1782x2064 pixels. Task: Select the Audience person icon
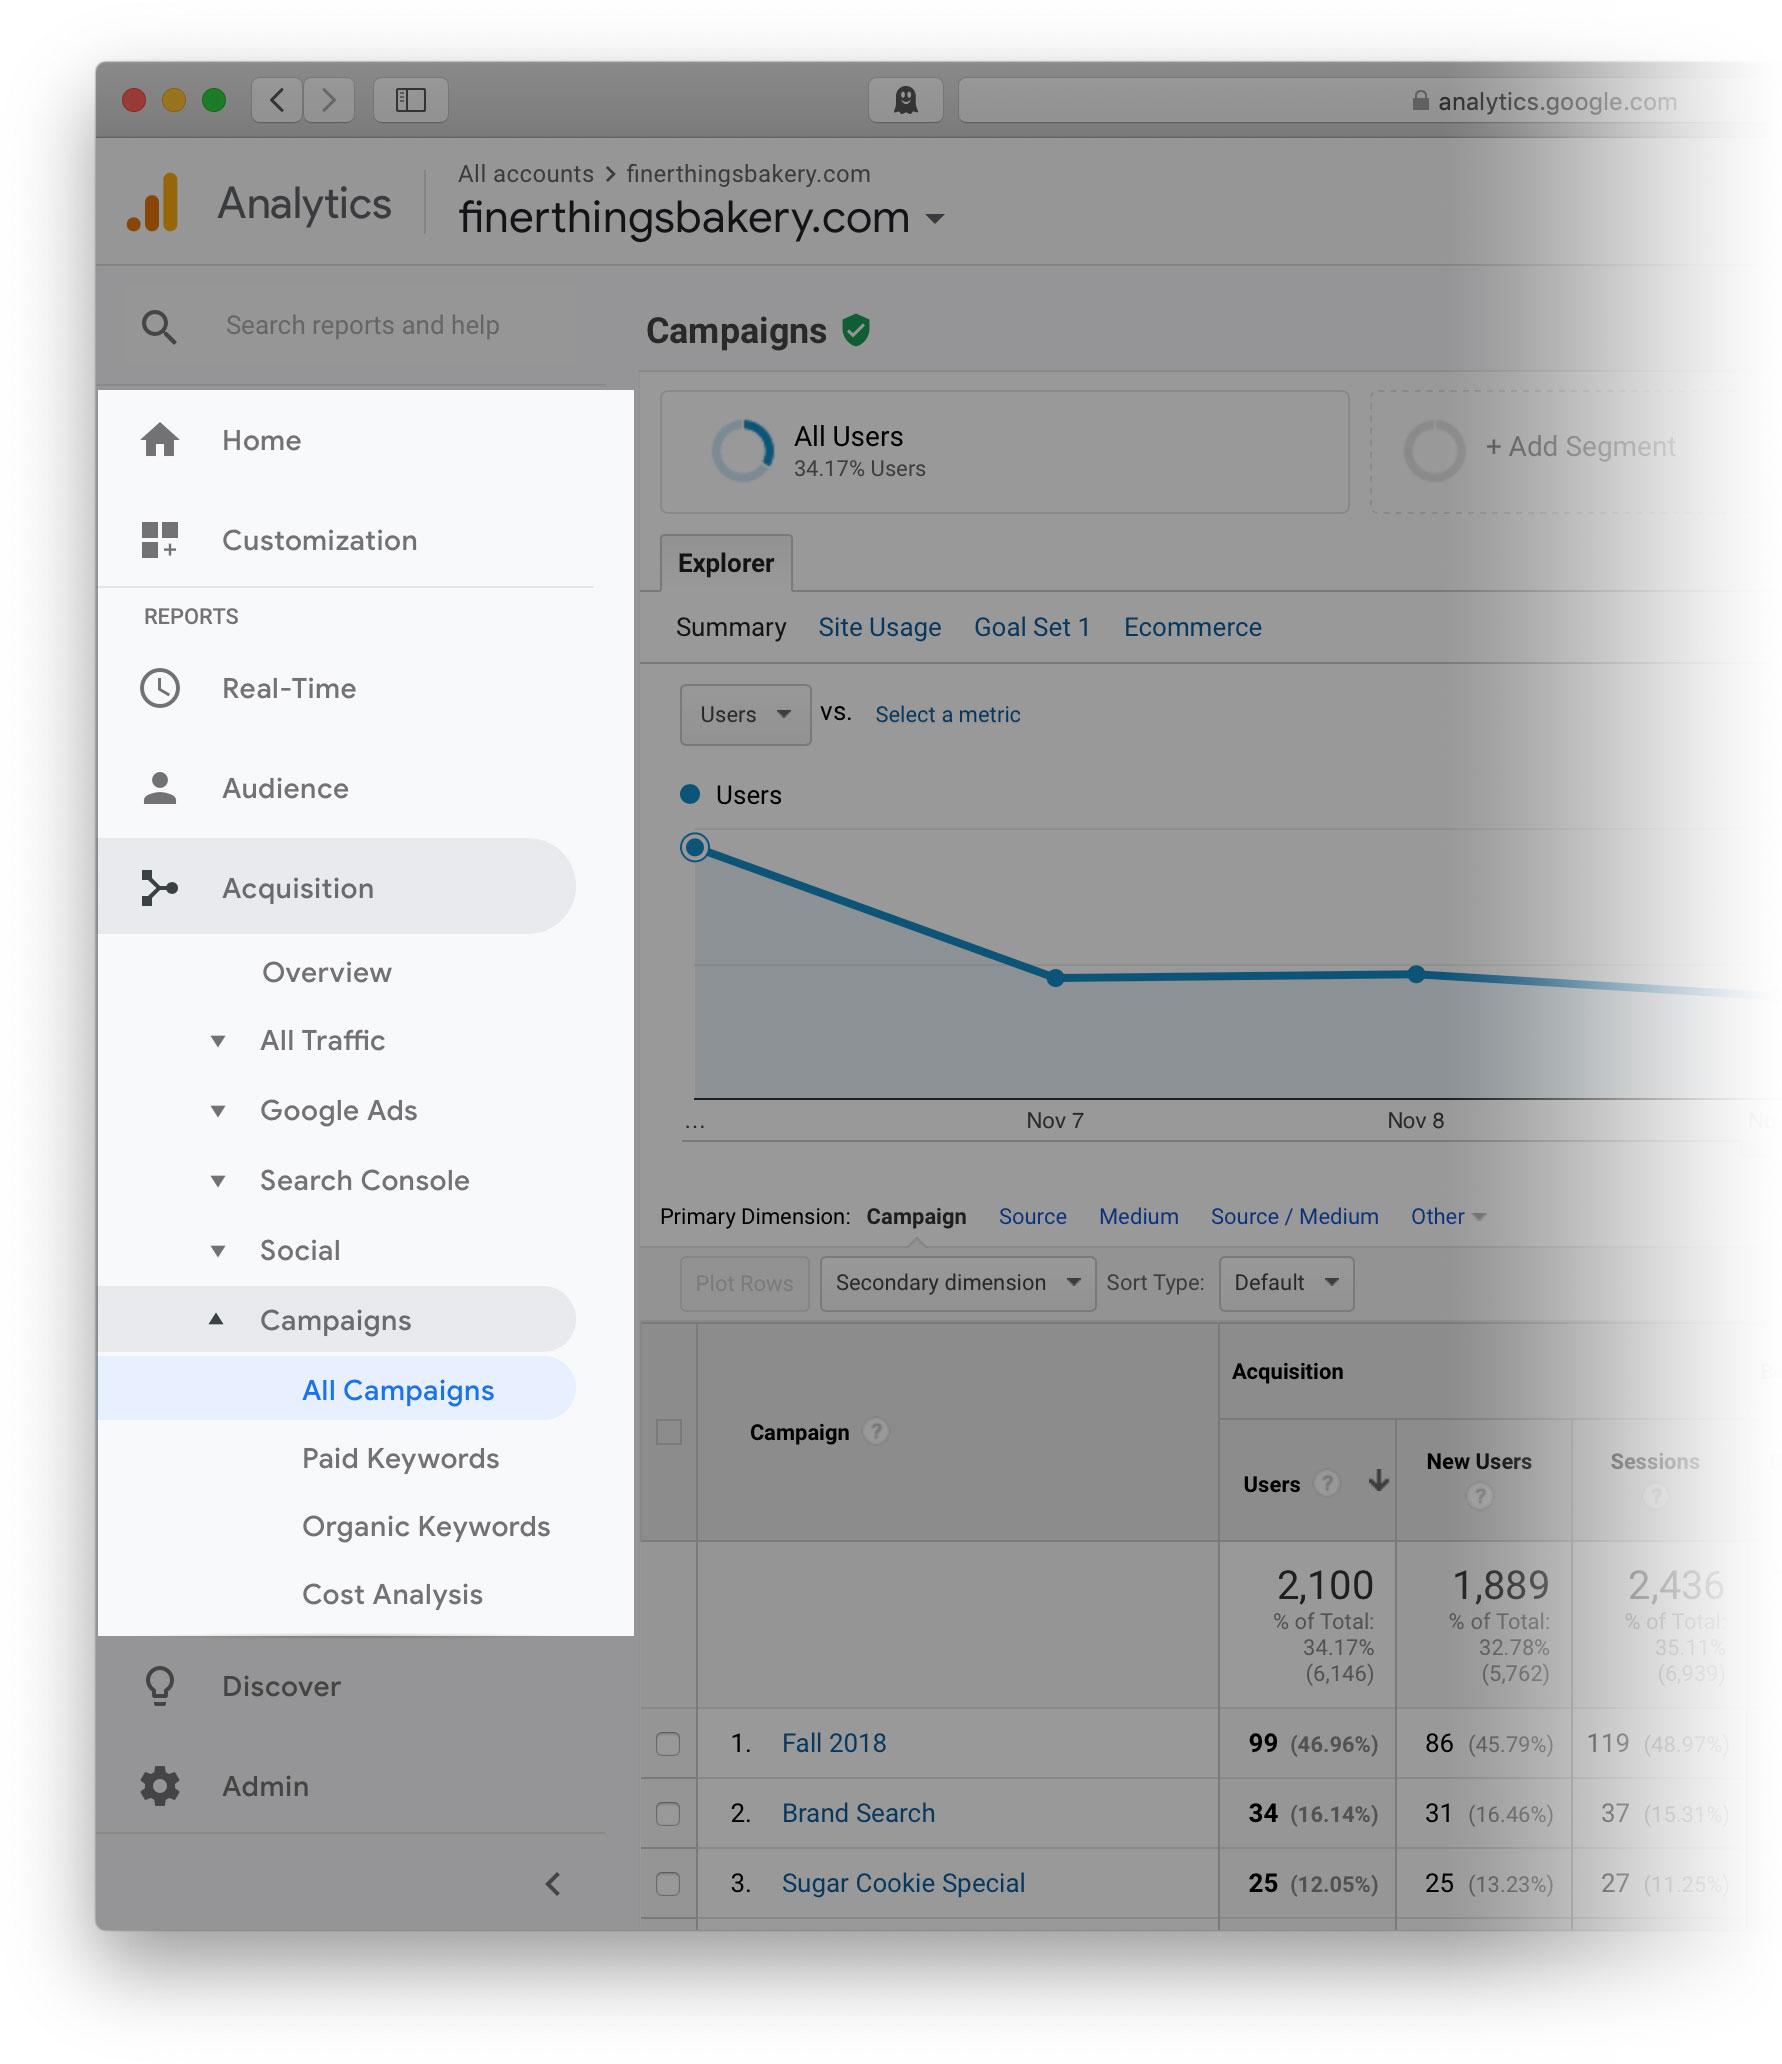pos(160,788)
